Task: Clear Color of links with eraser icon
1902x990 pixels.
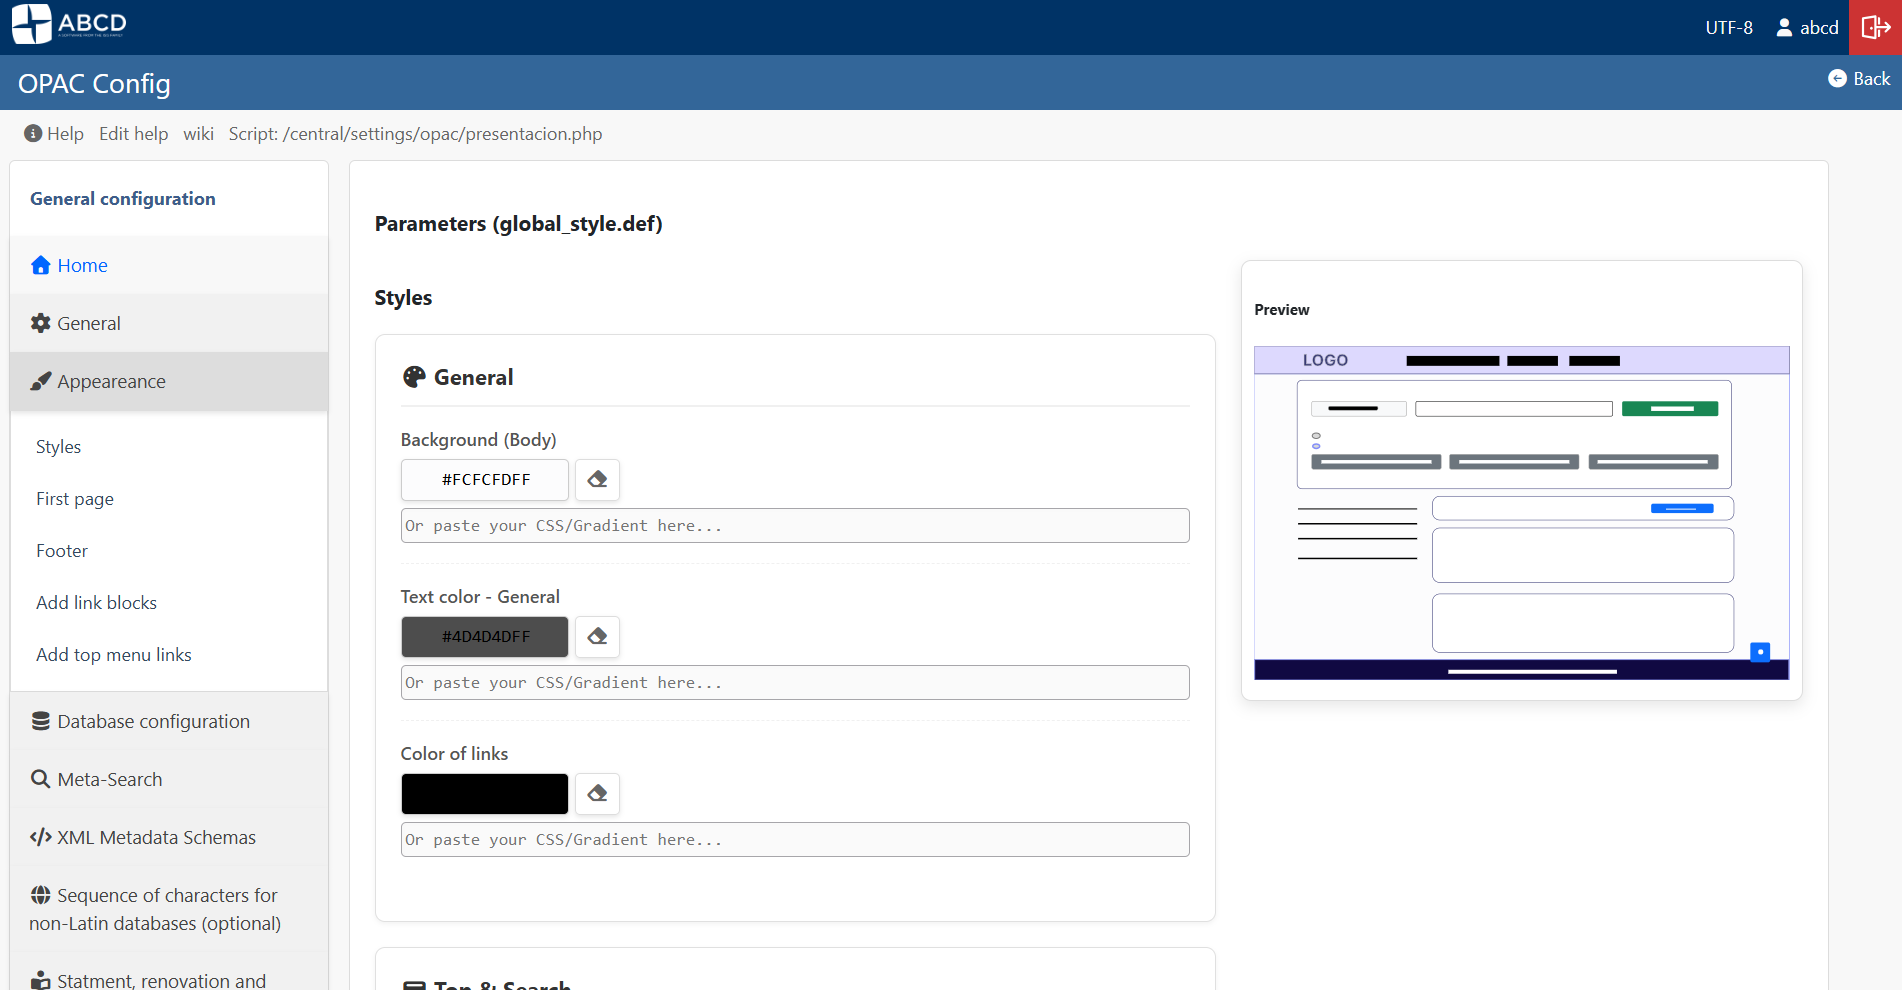Action: pos(598,794)
